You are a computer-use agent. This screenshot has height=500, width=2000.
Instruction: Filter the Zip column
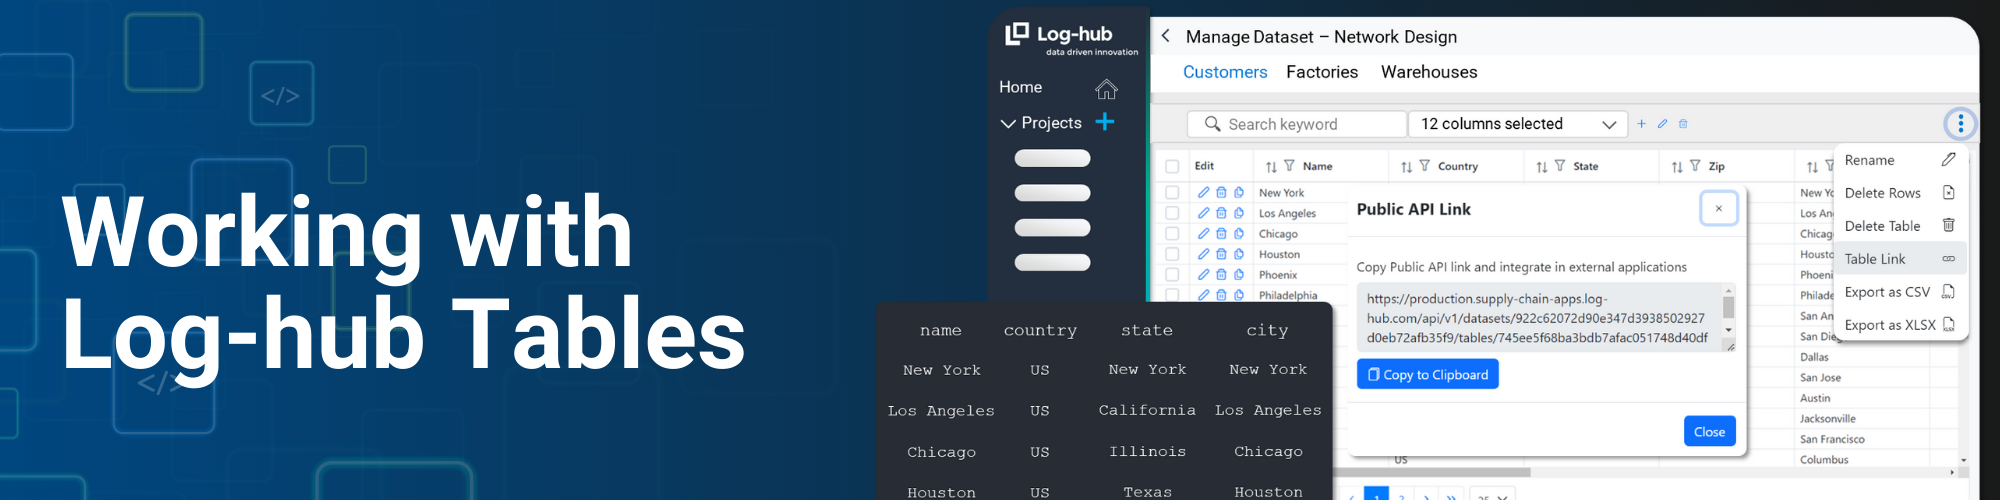pyautogui.click(x=1695, y=166)
